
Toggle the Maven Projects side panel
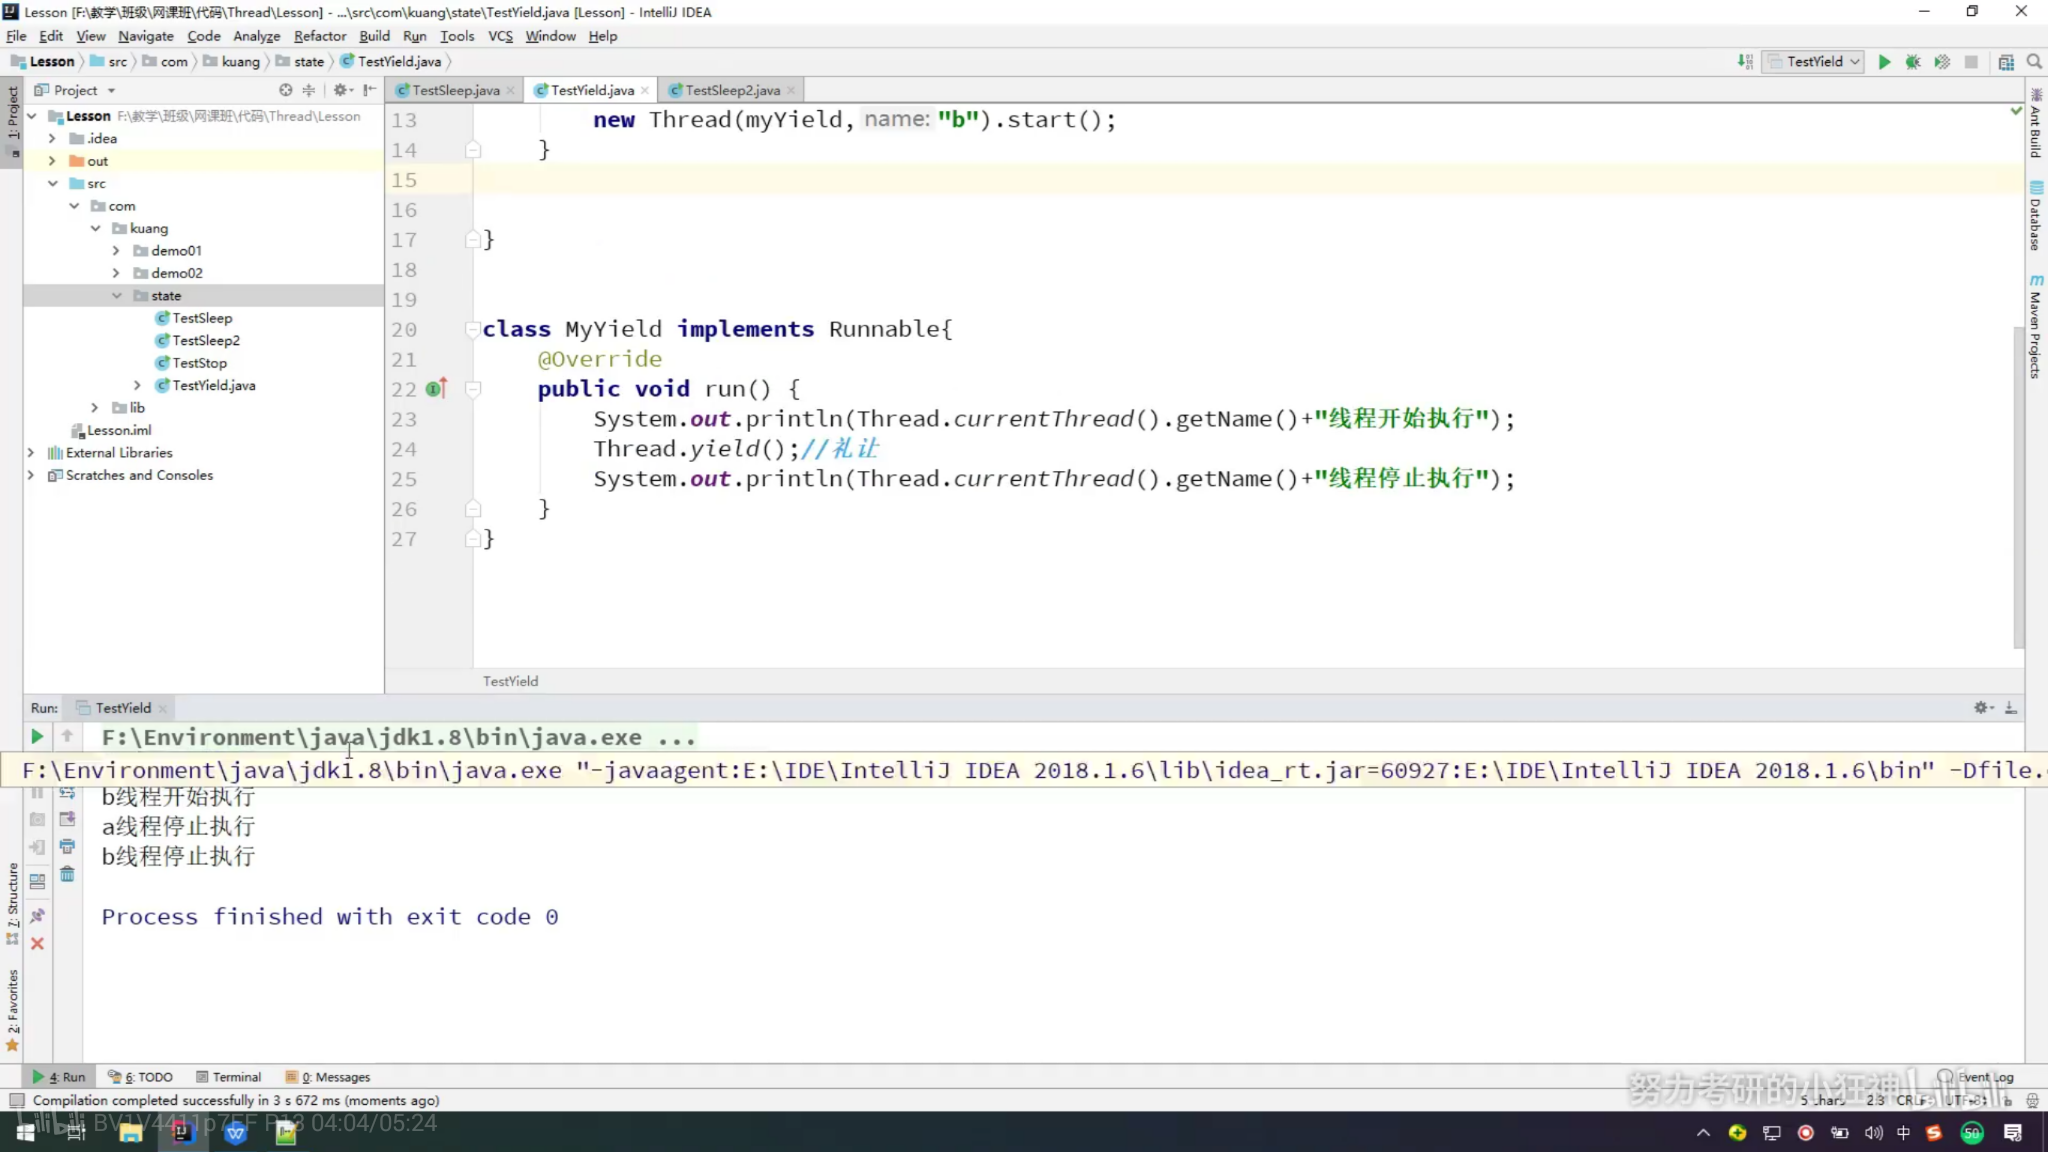point(2036,326)
